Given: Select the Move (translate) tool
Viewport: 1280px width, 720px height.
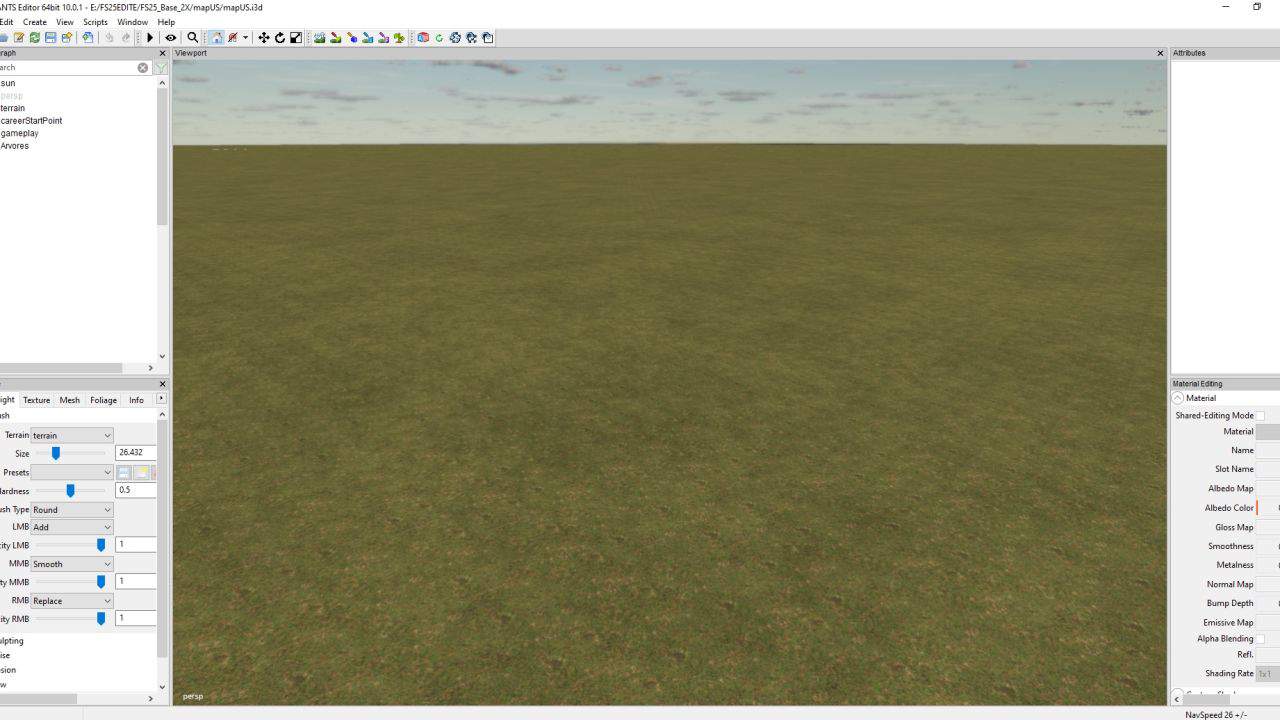Looking at the screenshot, I should click(x=264, y=38).
